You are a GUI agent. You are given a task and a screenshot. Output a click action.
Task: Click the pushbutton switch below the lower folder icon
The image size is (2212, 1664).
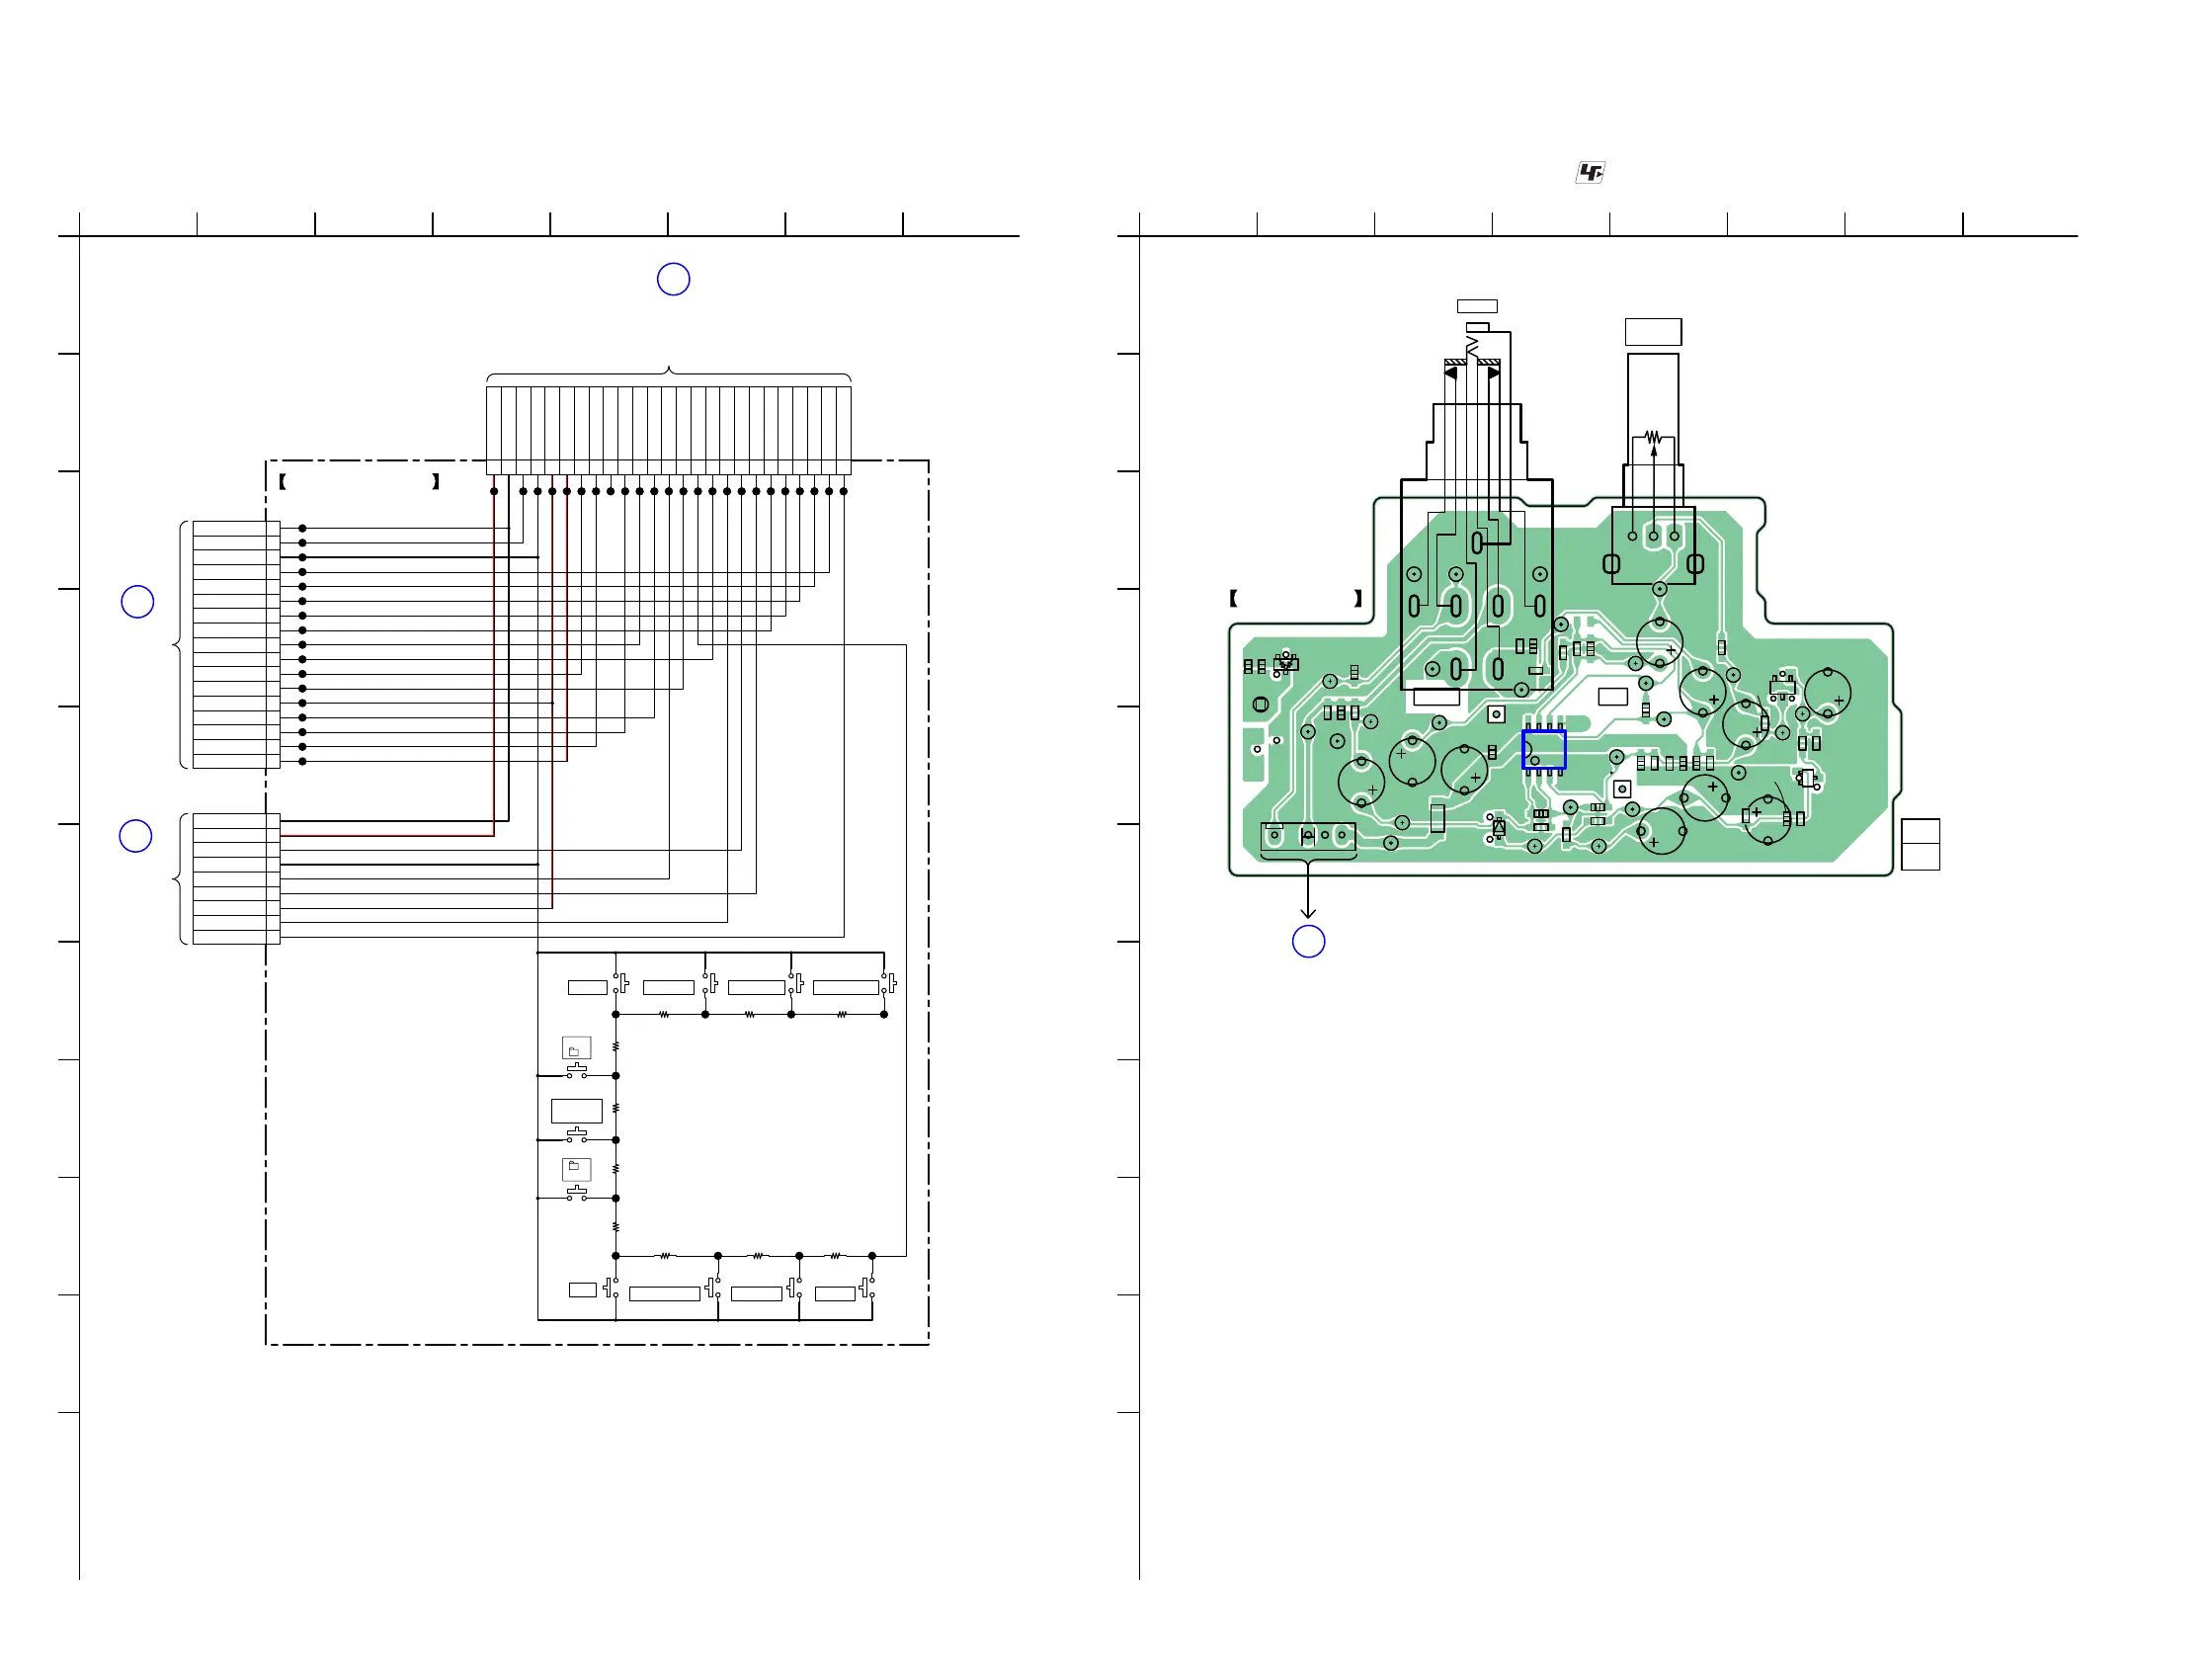(577, 1194)
